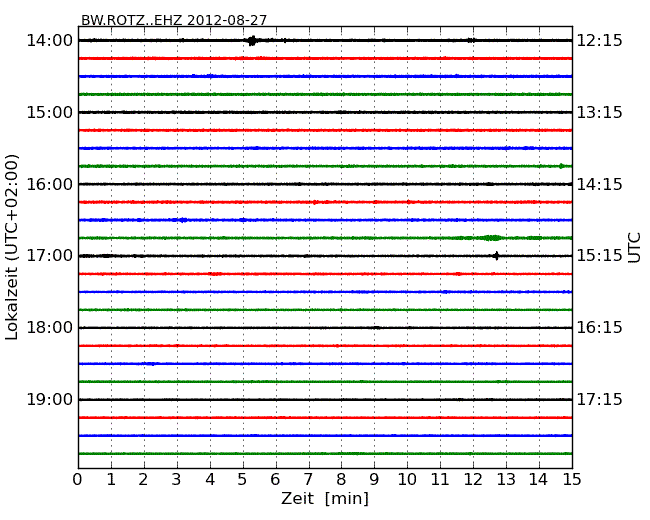Select the 18:00 local time label
Viewport: 650px width, 520px height.
[49, 328]
